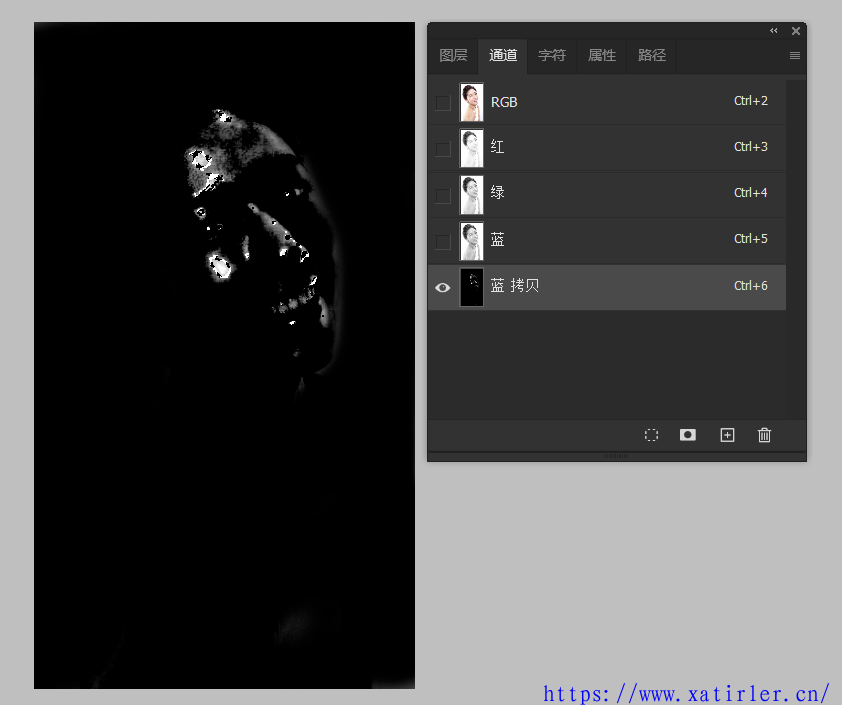Show the 红 channel visibility box
Viewport: 842px width, 705px height.
pos(443,149)
